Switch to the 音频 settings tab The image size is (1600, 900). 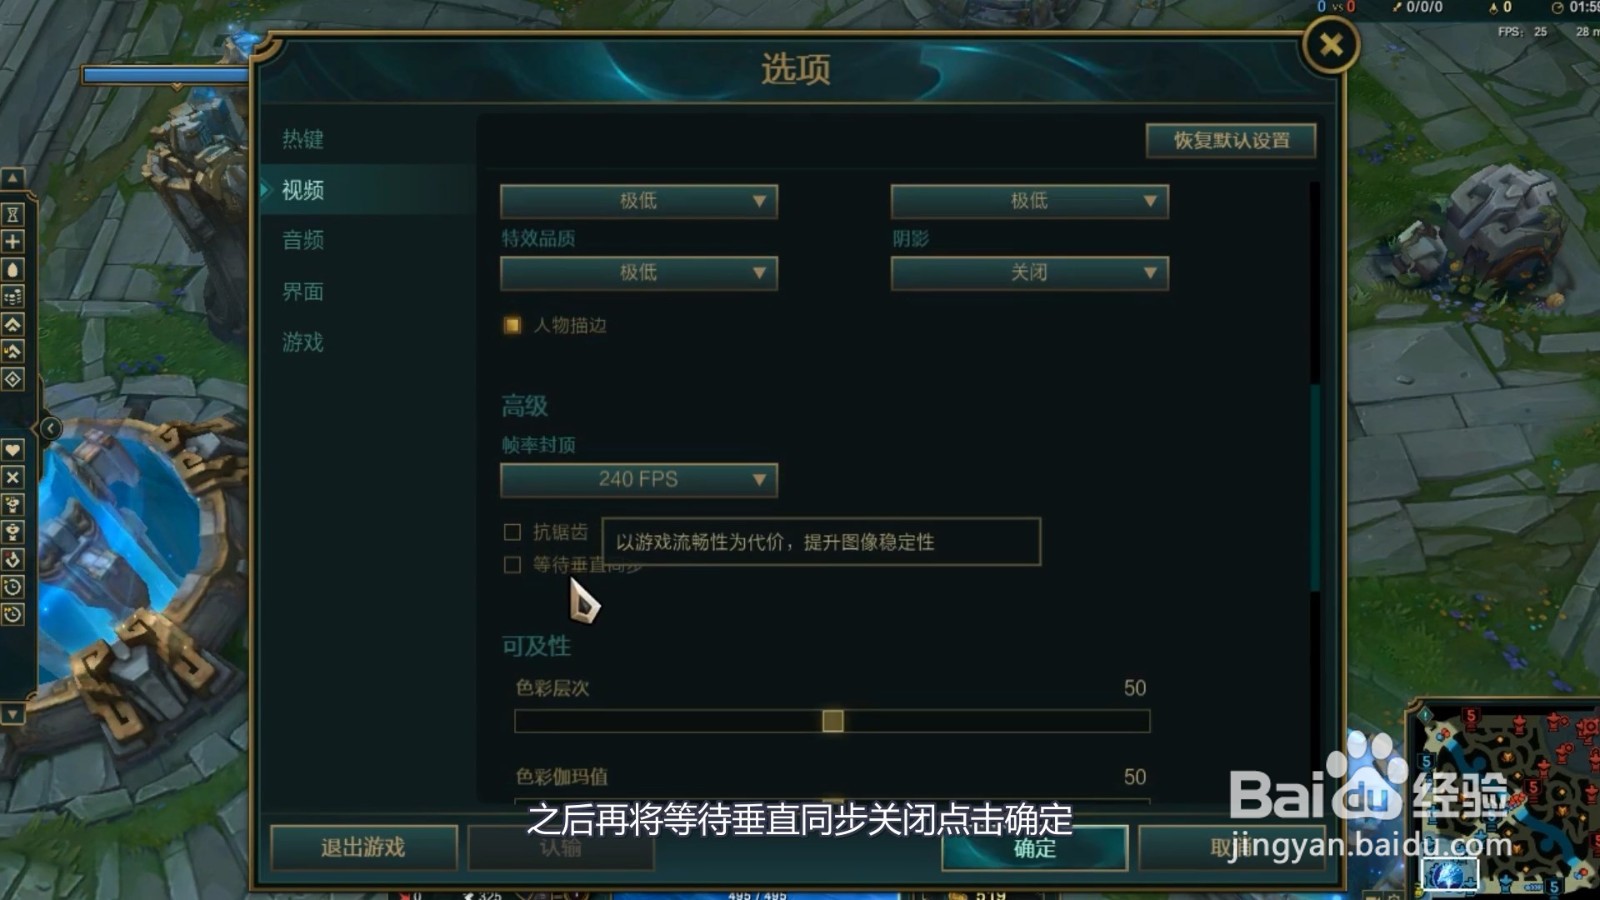pyautogui.click(x=303, y=240)
